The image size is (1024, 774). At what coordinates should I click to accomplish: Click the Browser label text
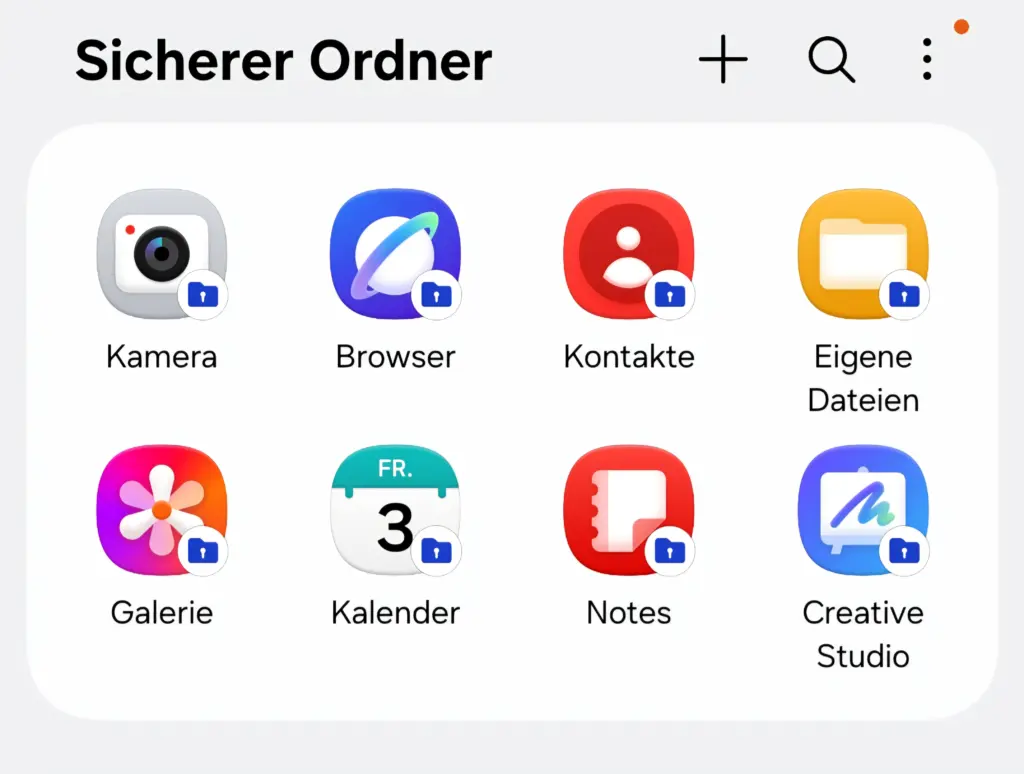396,357
